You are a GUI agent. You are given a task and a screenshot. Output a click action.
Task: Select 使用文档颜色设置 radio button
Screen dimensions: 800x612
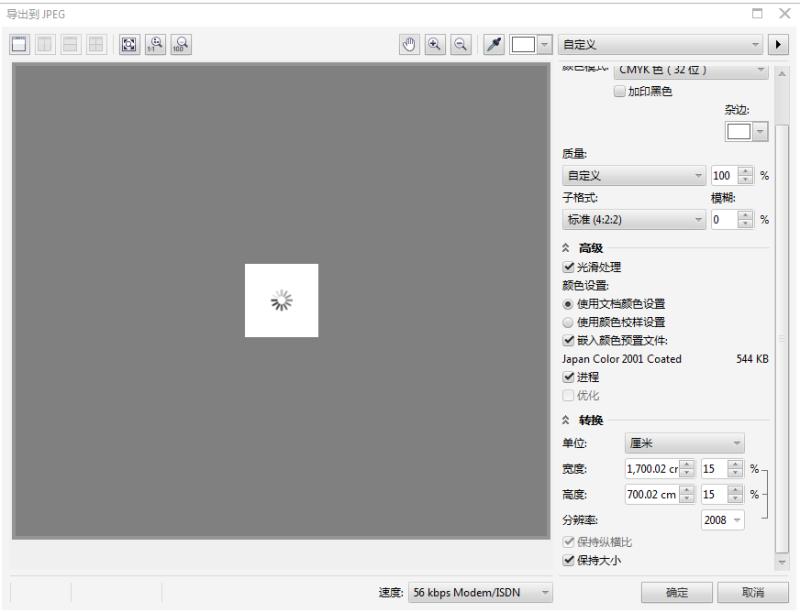tap(568, 304)
